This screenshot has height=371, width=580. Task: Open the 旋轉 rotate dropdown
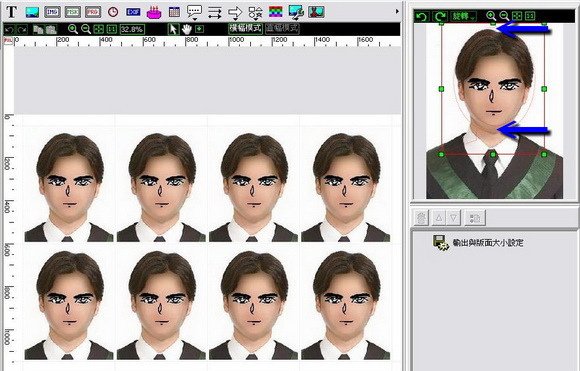point(464,16)
